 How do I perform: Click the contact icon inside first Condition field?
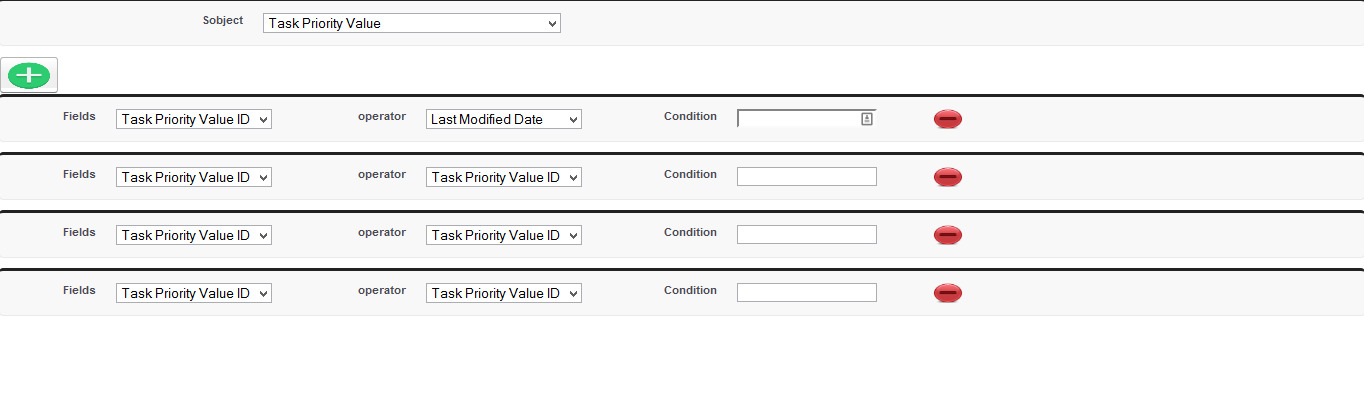867,119
